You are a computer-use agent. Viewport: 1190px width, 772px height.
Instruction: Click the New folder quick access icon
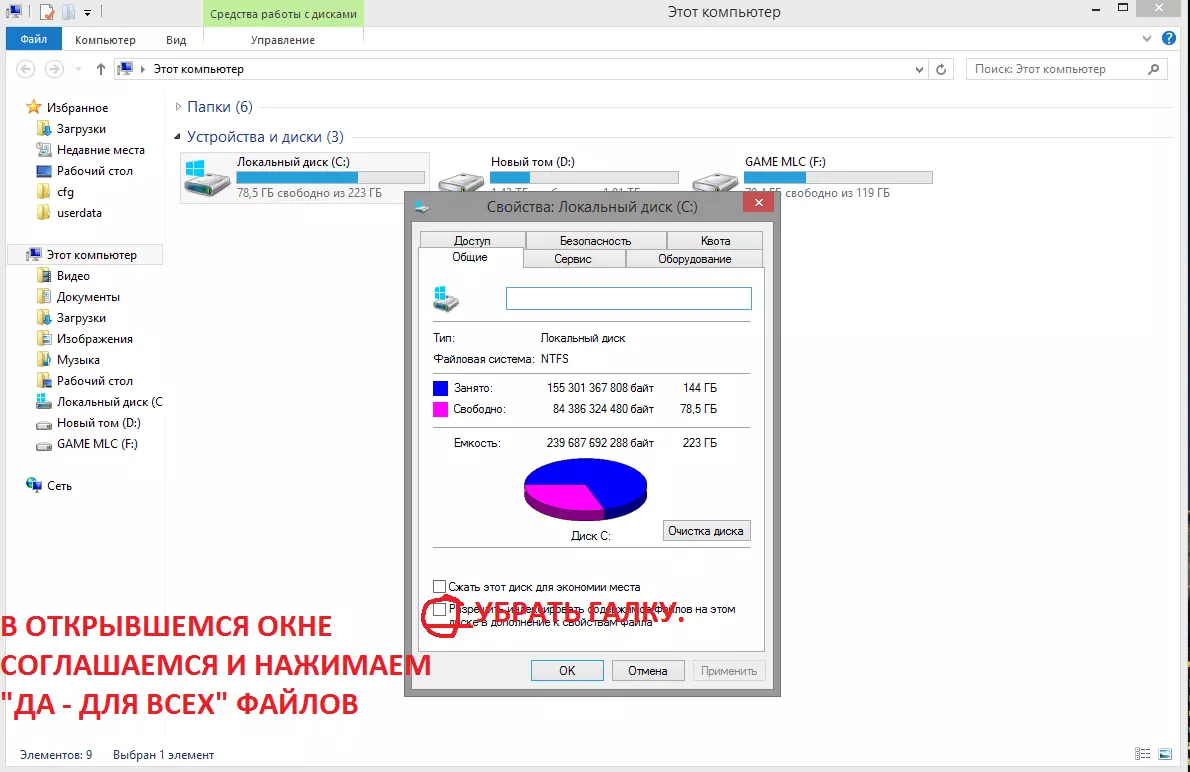tap(68, 12)
